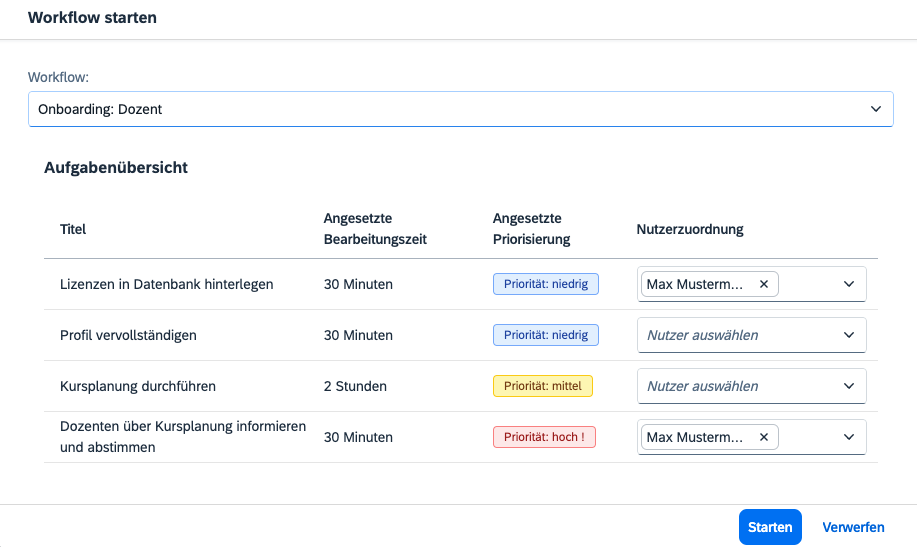This screenshot has height=547, width=917.
Task: Click Priorität: niedrig badge in Lizenzen row
Action: pyautogui.click(x=546, y=284)
